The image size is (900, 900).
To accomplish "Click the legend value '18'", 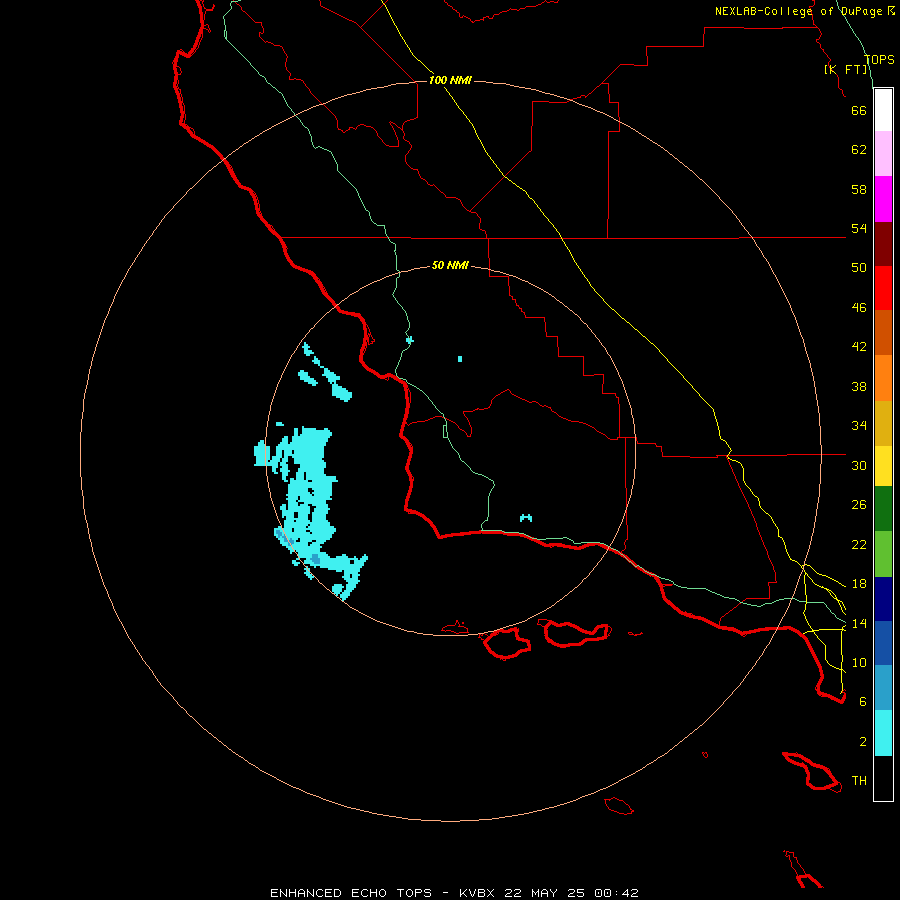I will pos(859,584).
